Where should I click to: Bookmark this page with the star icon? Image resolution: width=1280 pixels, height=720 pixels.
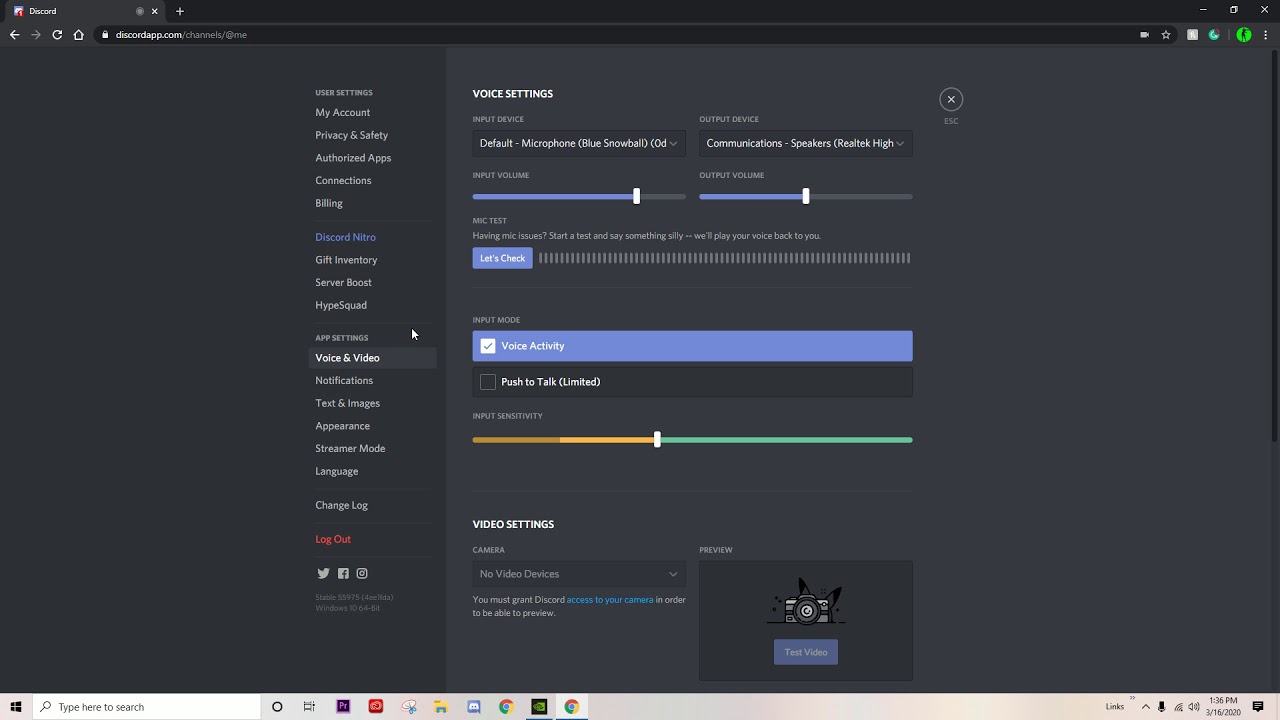(x=1166, y=34)
